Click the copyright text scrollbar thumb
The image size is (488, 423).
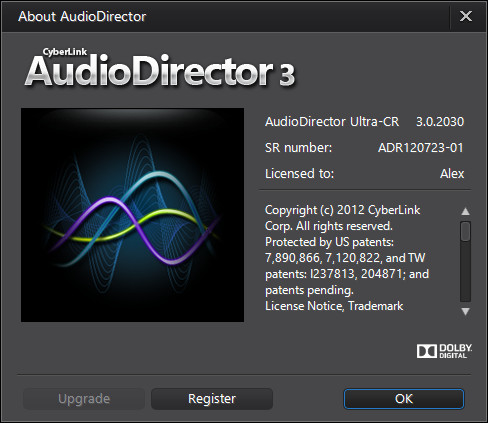point(465,231)
